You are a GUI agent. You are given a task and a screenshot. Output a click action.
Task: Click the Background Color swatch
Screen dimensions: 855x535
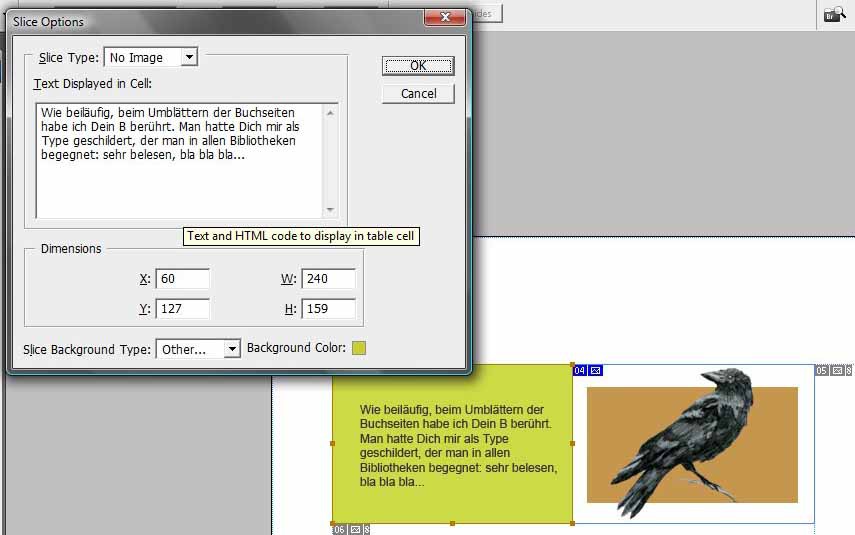tap(359, 348)
